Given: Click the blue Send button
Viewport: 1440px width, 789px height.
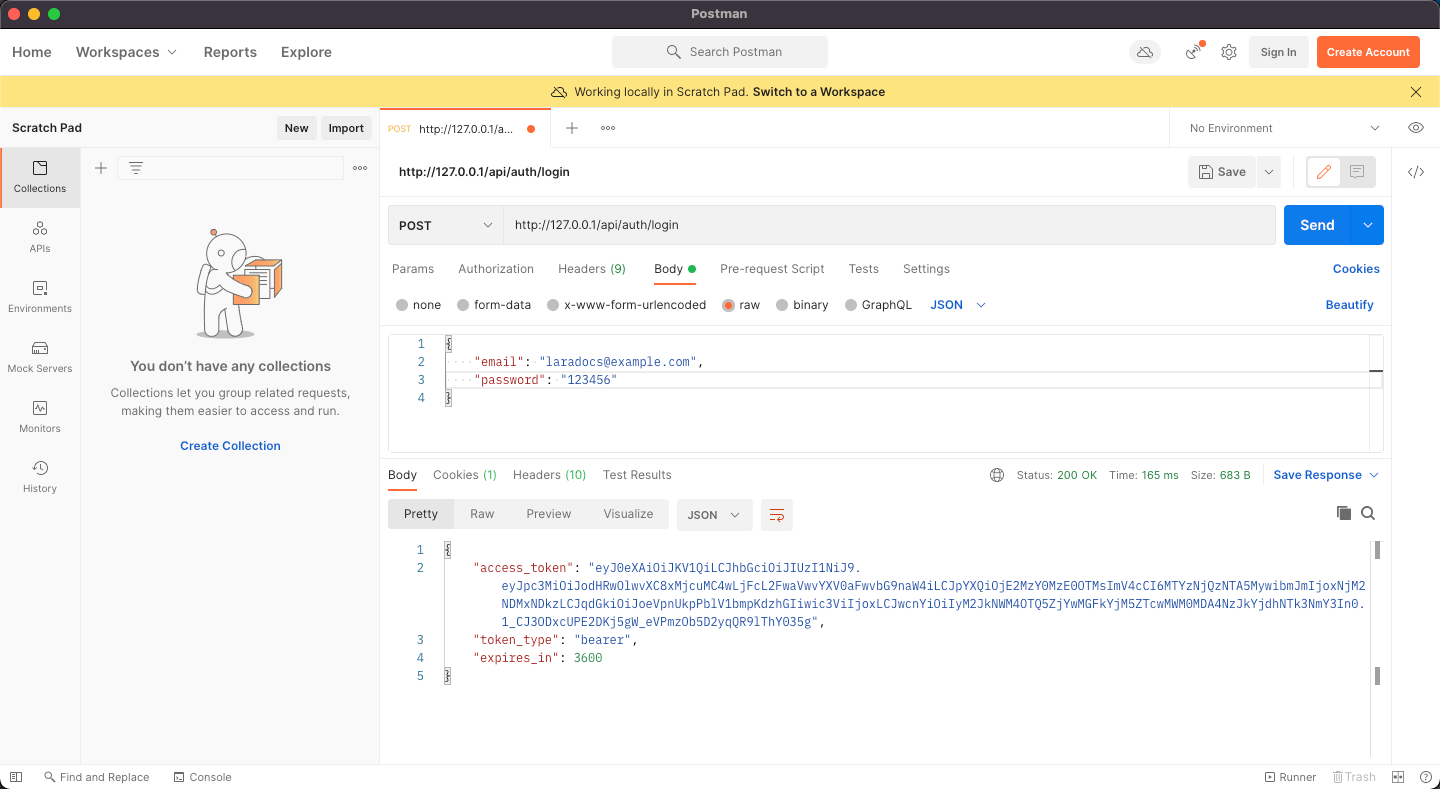Looking at the screenshot, I should (x=1317, y=225).
